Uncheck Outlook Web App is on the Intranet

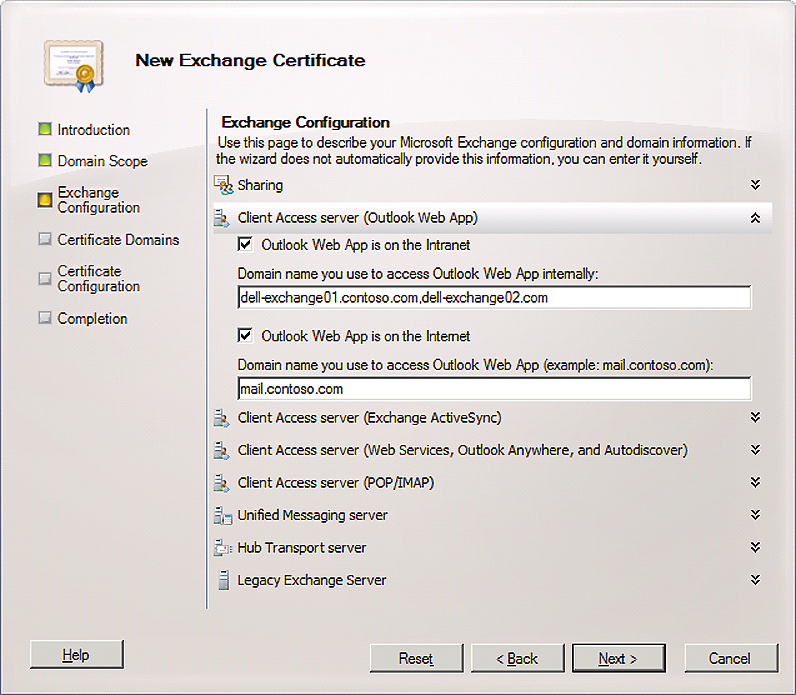pyautogui.click(x=245, y=244)
